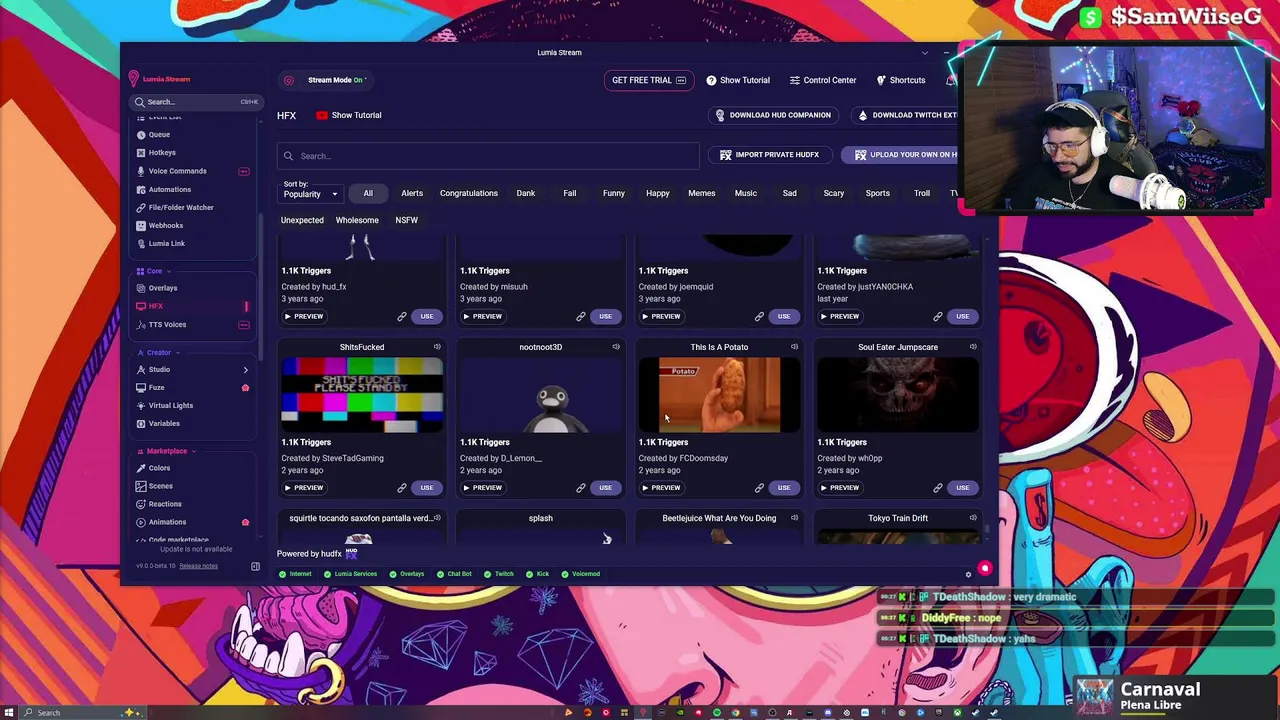Open Shortcuts from the top bar
The height and width of the screenshot is (720, 1280).
(901, 80)
